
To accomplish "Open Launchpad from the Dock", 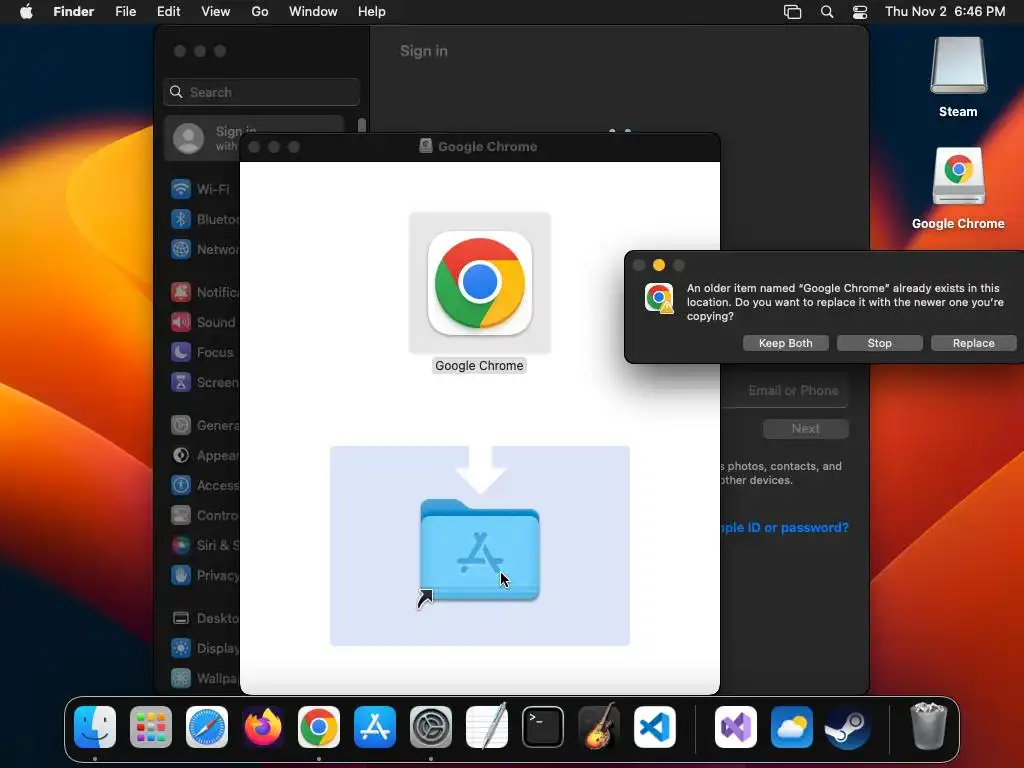I will point(151,727).
